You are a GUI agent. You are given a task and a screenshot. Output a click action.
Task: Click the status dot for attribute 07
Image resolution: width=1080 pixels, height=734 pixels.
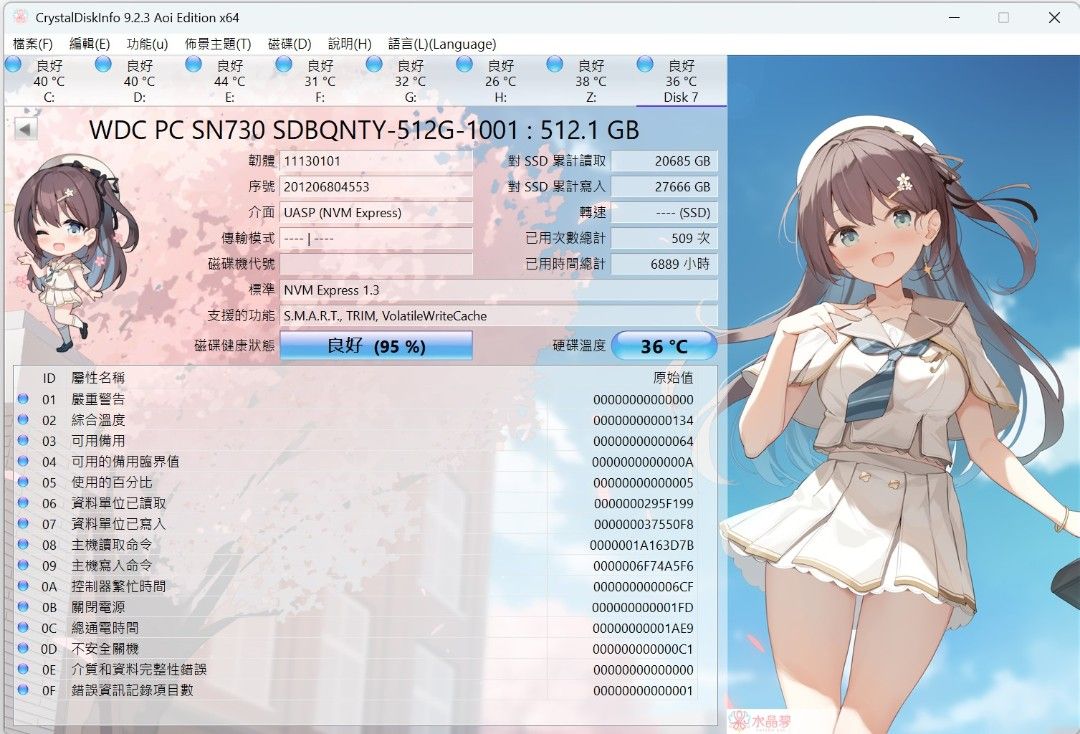23,523
